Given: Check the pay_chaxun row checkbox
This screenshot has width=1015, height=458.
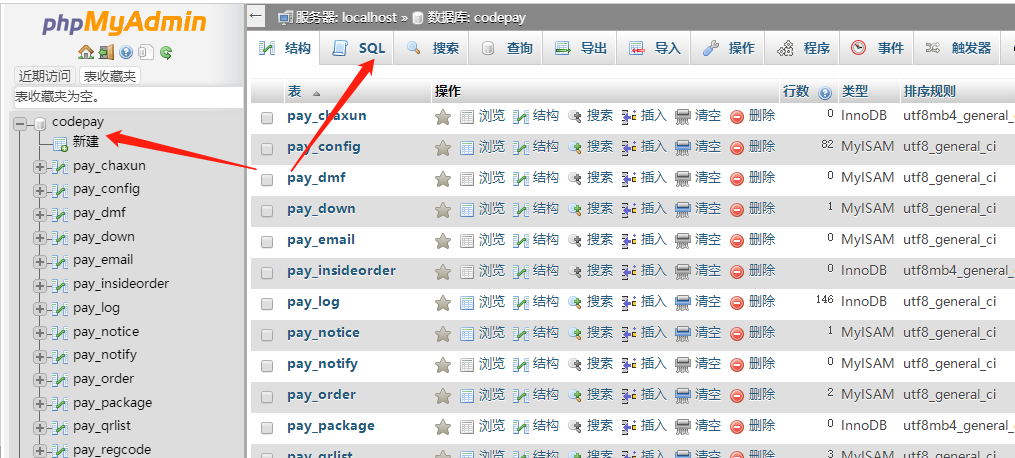Looking at the screenshot, I should click(x=267, y=117).
